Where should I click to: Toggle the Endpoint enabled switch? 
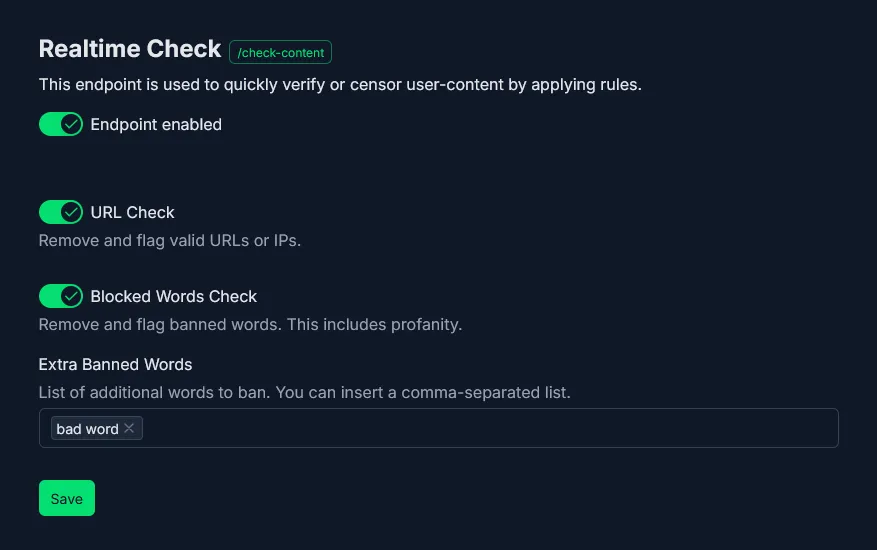click(x=60, y=124)
